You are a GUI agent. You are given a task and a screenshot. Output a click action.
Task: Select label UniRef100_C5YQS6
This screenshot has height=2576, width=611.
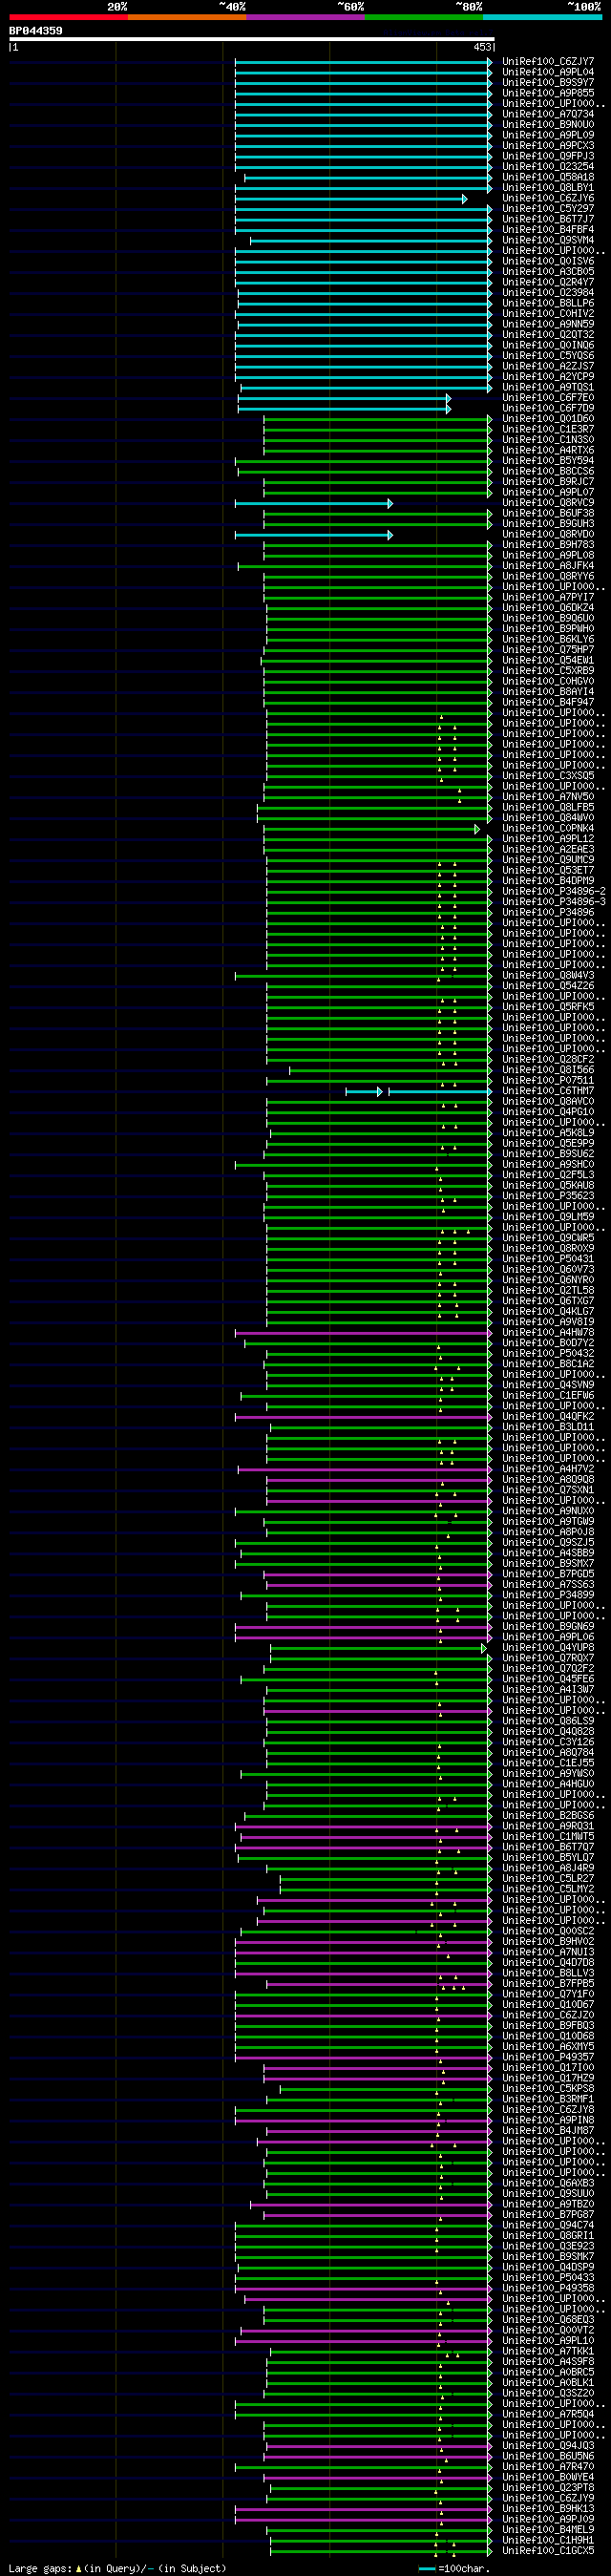[x=548, y=356]
